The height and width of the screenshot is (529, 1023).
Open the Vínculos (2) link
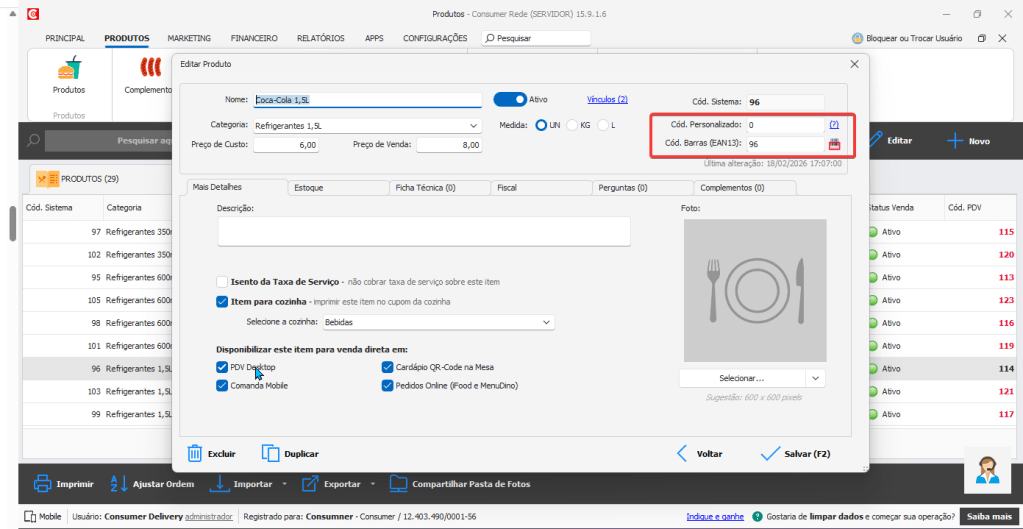click(607, 99)
